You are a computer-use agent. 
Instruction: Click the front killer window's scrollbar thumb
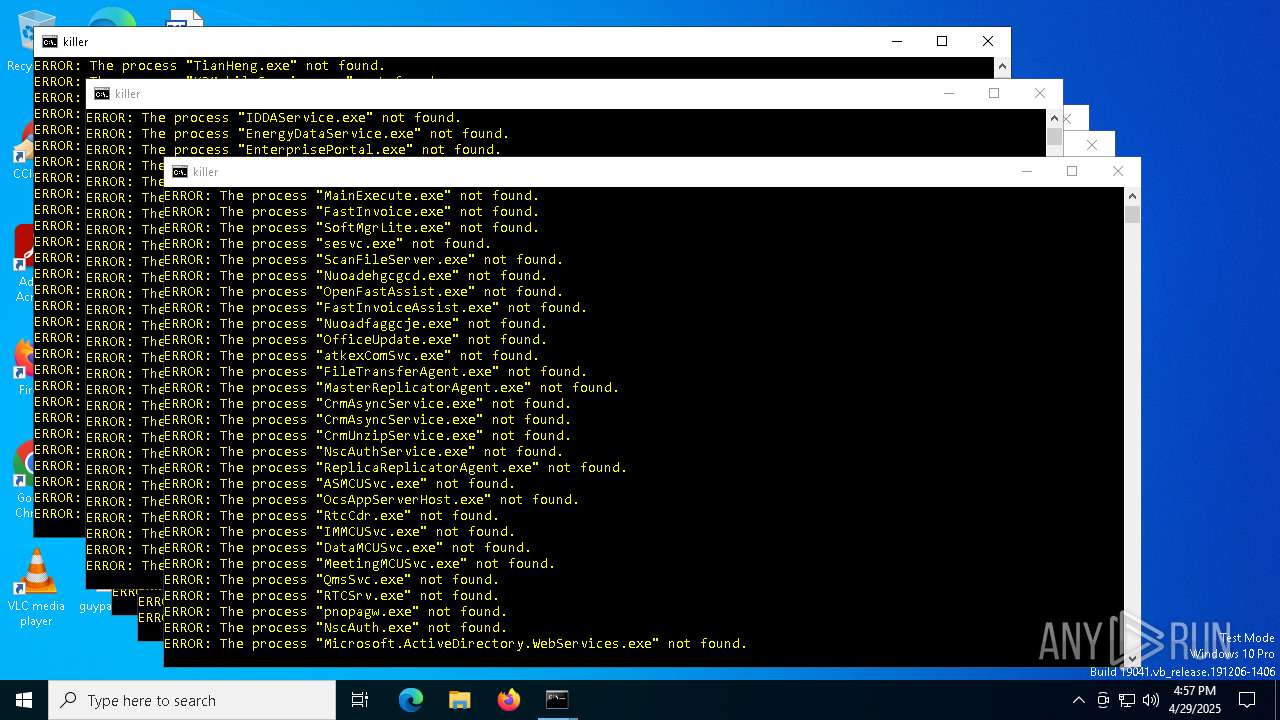point(1132,215)
